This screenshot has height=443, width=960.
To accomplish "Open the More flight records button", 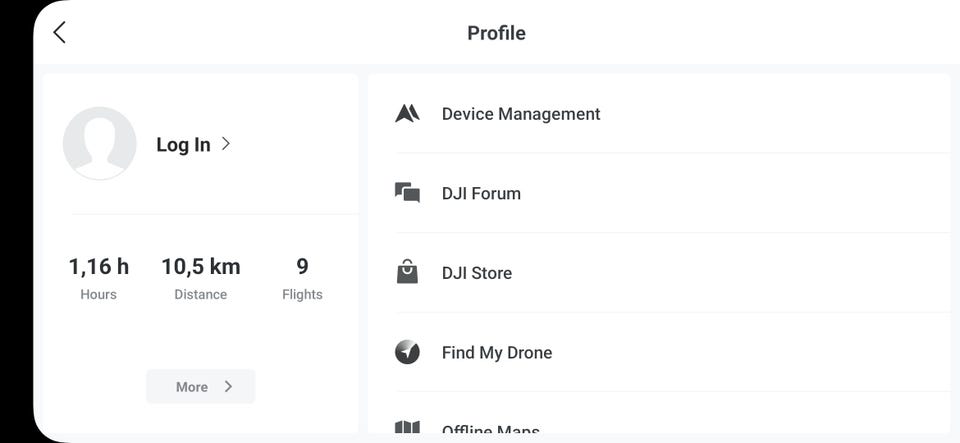I will (200, 387).
